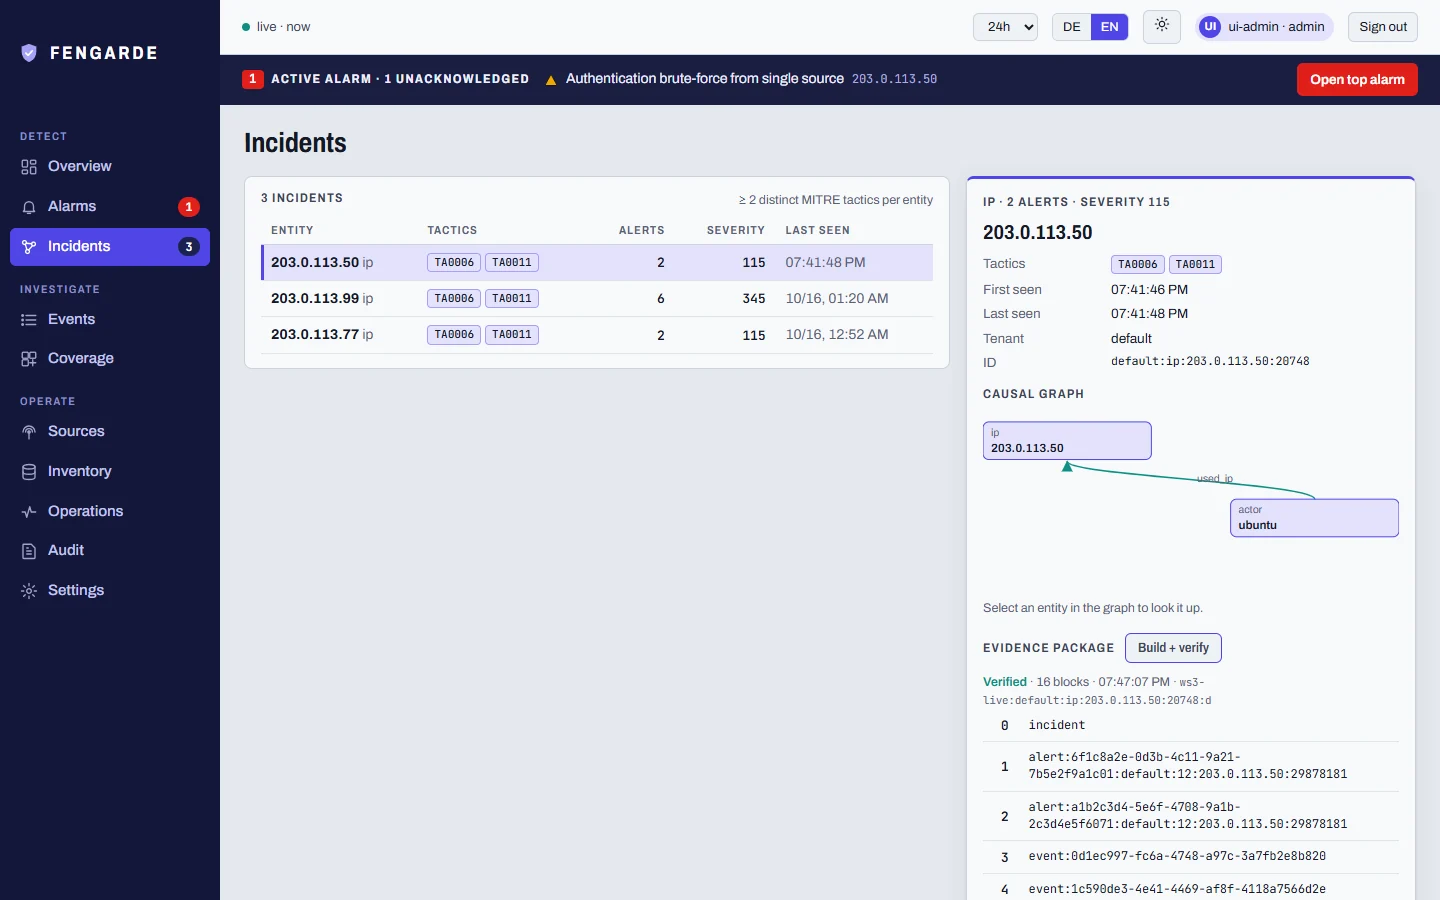Click evidence block 0 incident row

coord(1191,726)
